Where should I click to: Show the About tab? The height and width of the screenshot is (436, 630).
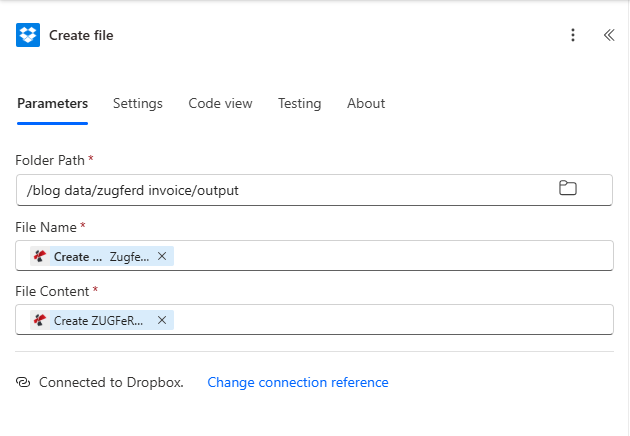366,103
